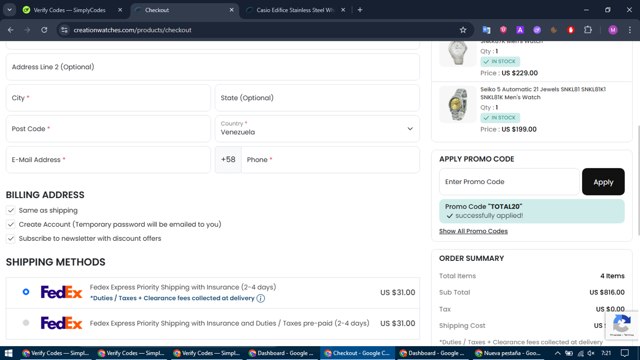The height and width of the screenshot is (360, 640).
Task: Click the reCAPTCHA badge
Action: (622, 325)
